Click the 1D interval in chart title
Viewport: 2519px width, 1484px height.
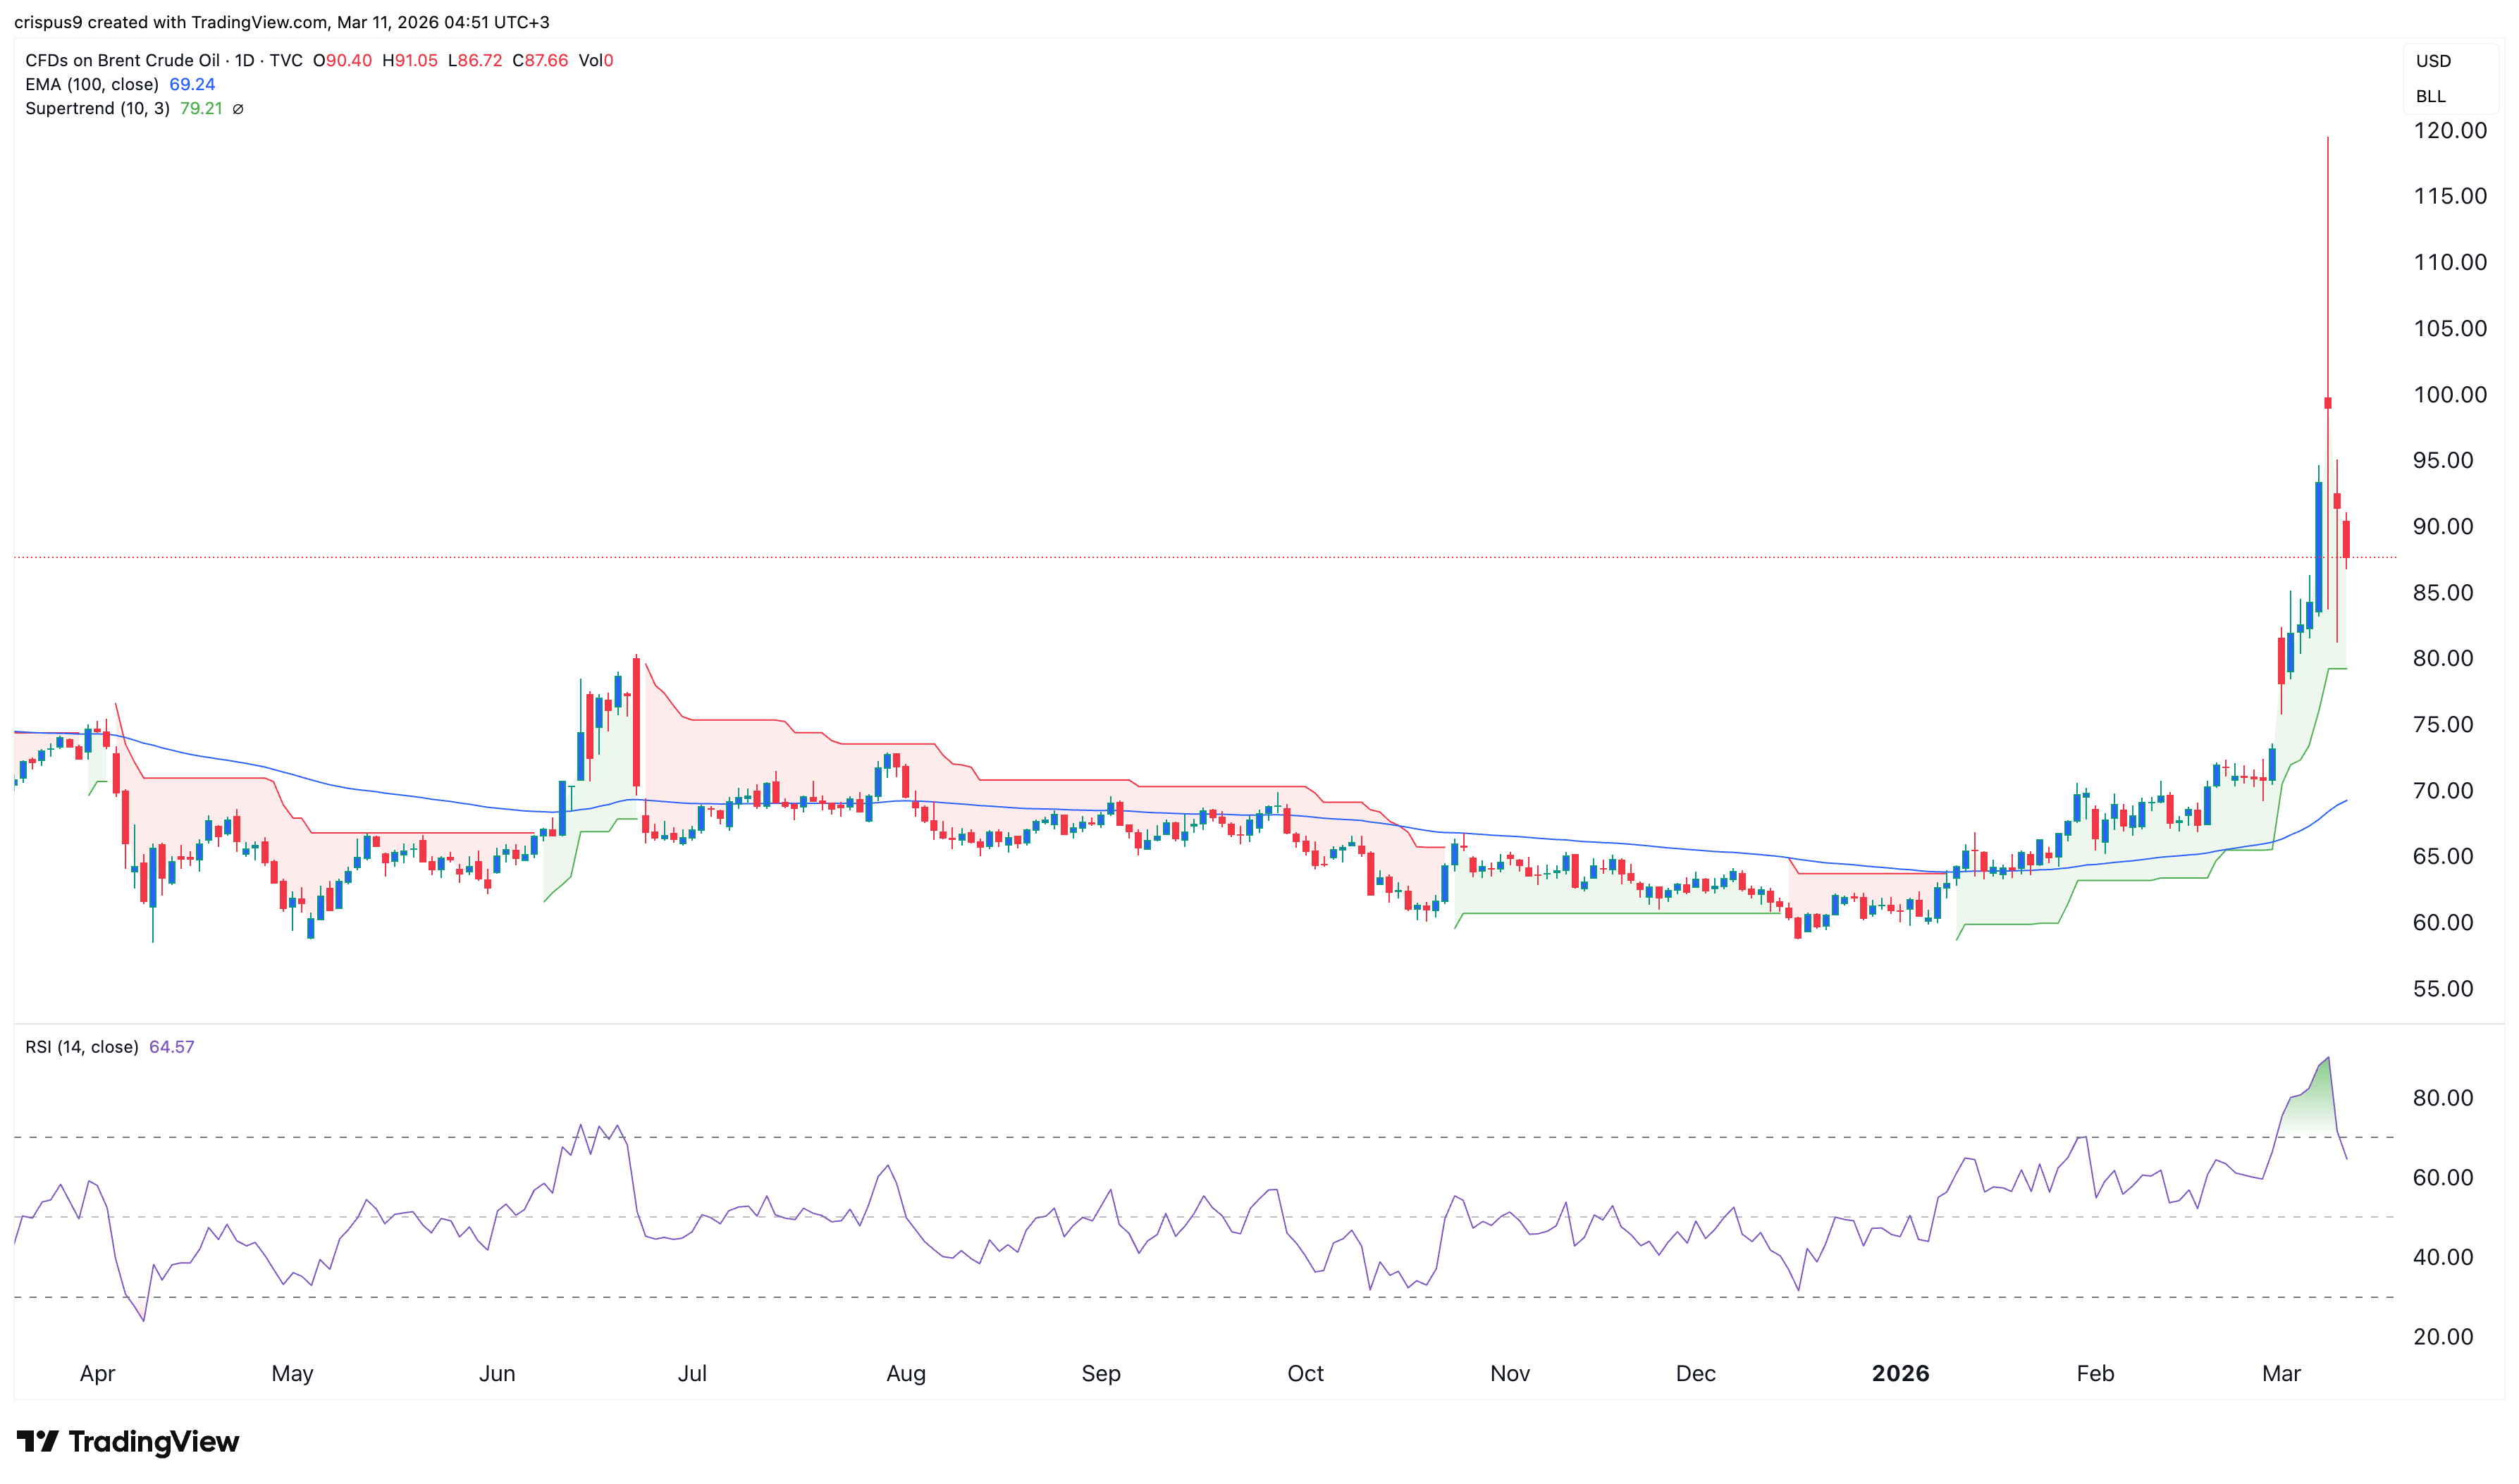click(244, 61)
